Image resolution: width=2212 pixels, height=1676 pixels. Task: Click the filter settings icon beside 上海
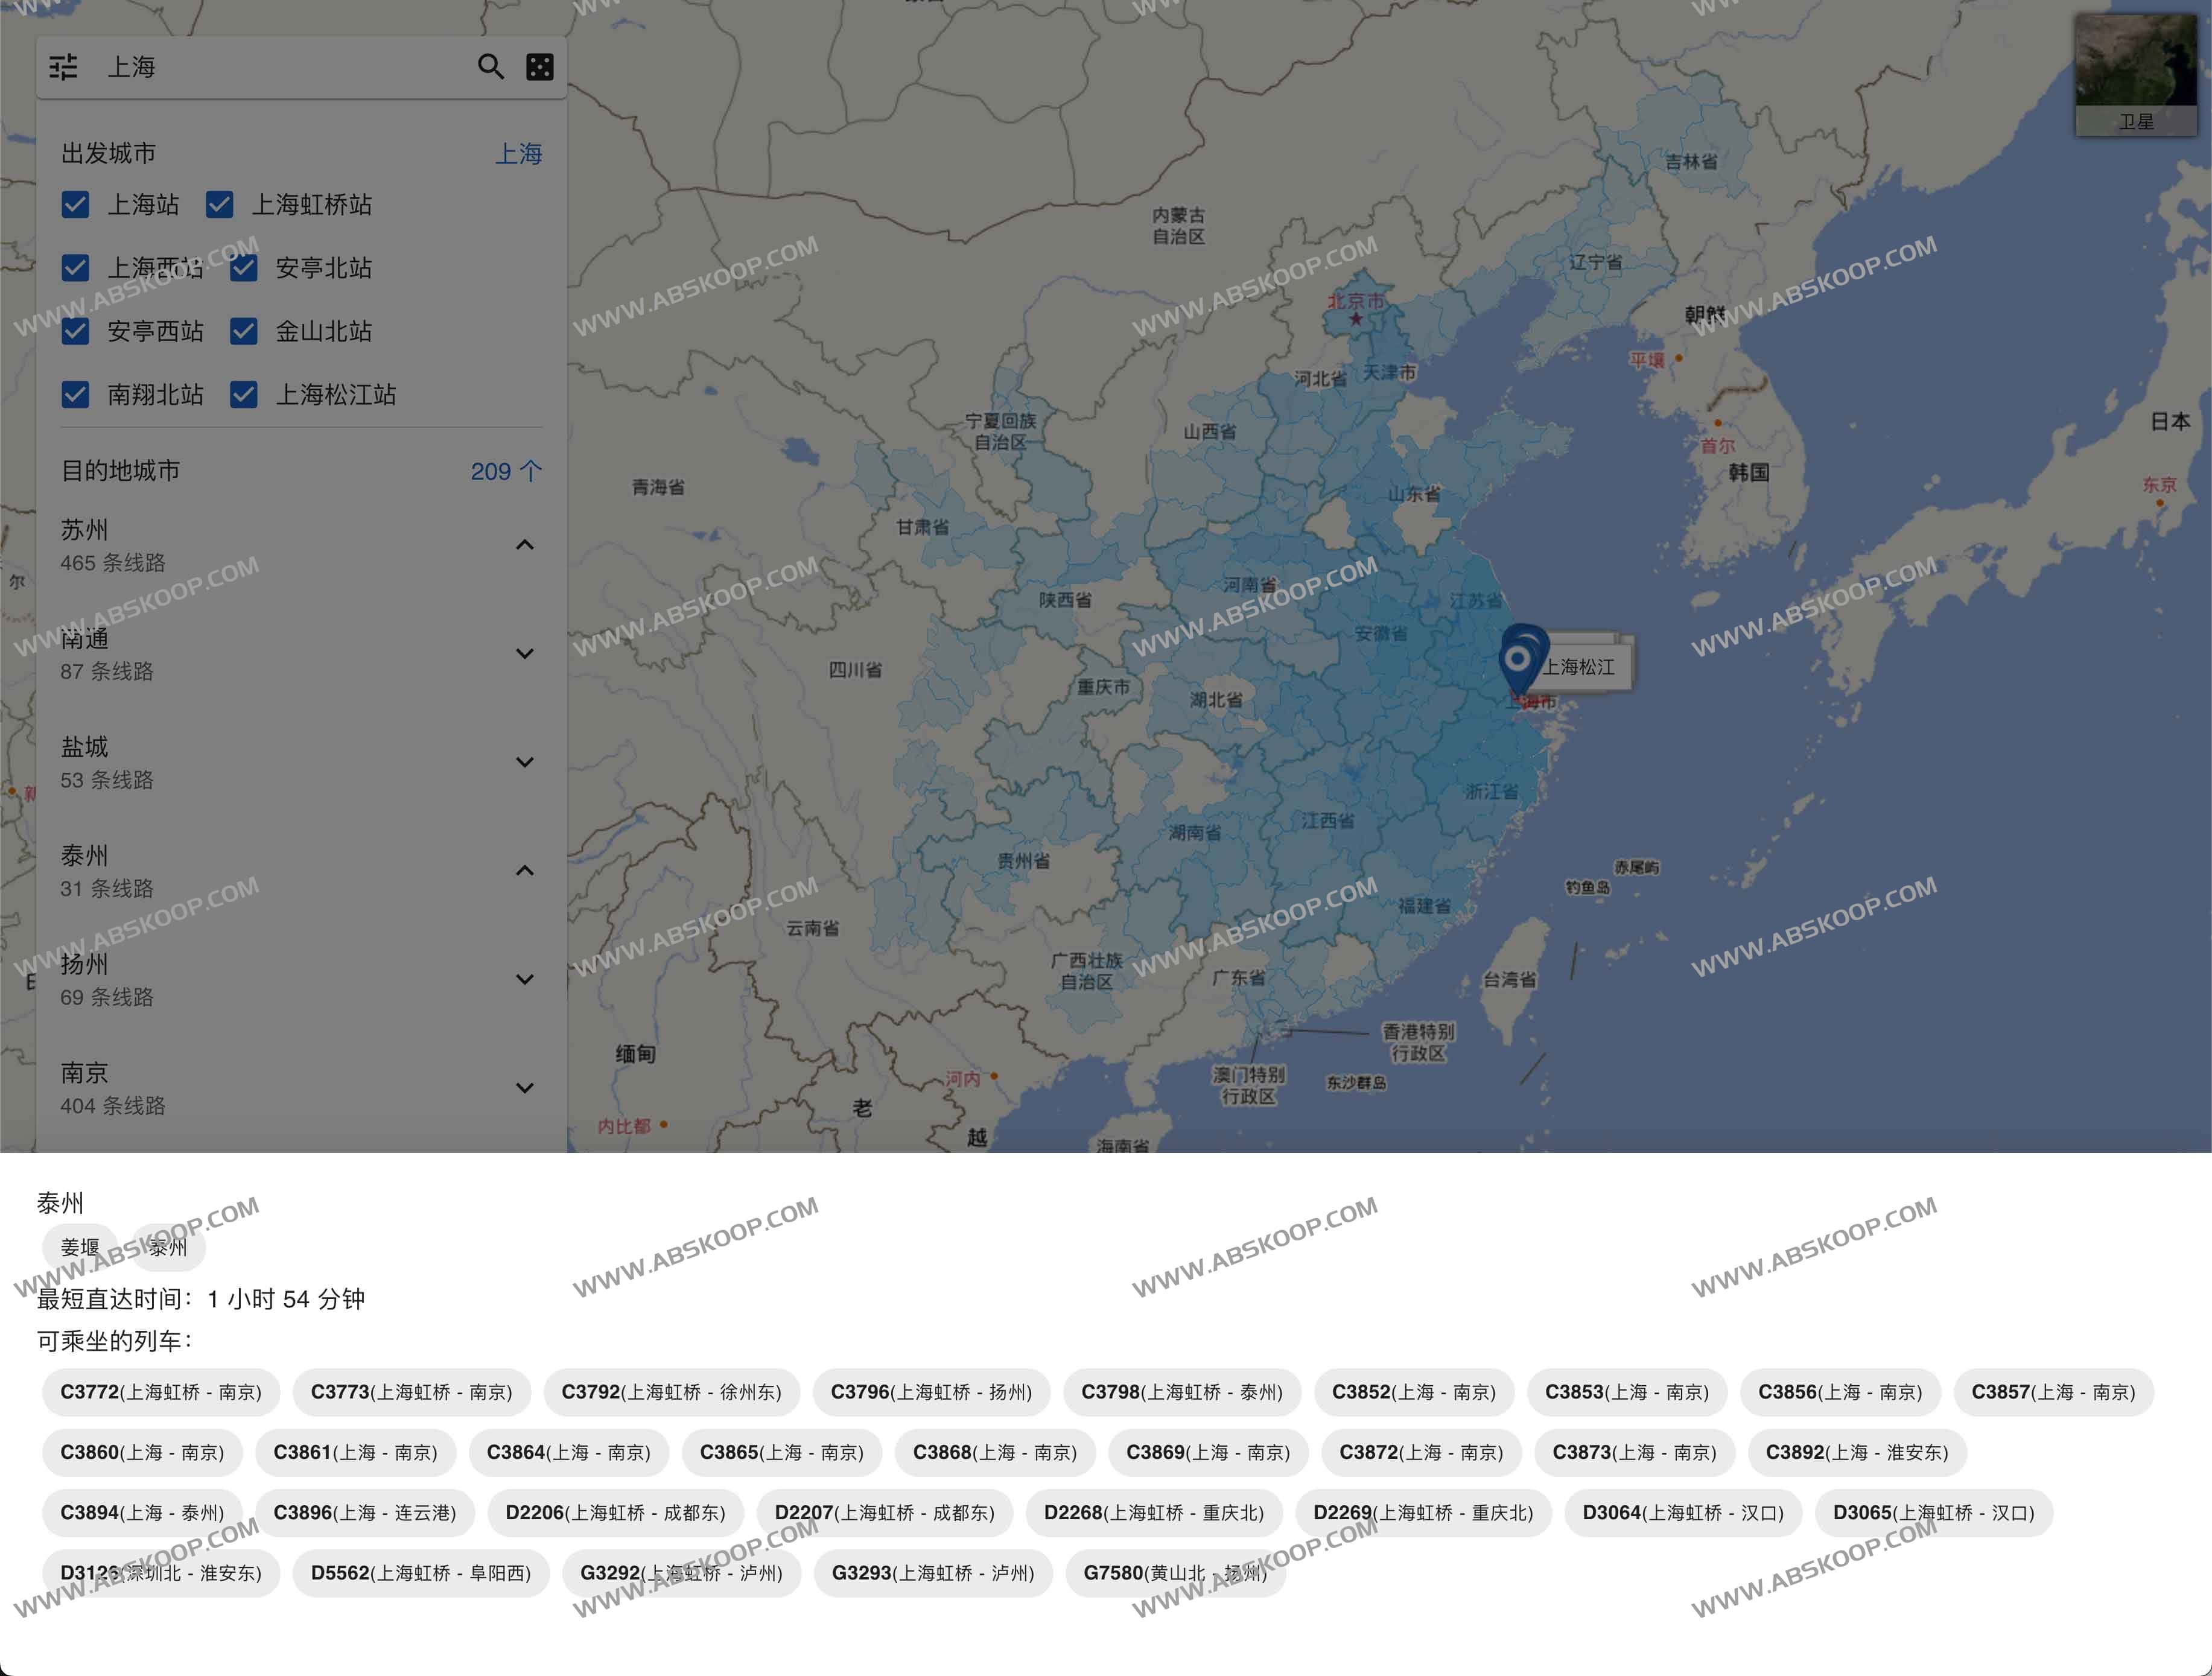pos(63,67)
